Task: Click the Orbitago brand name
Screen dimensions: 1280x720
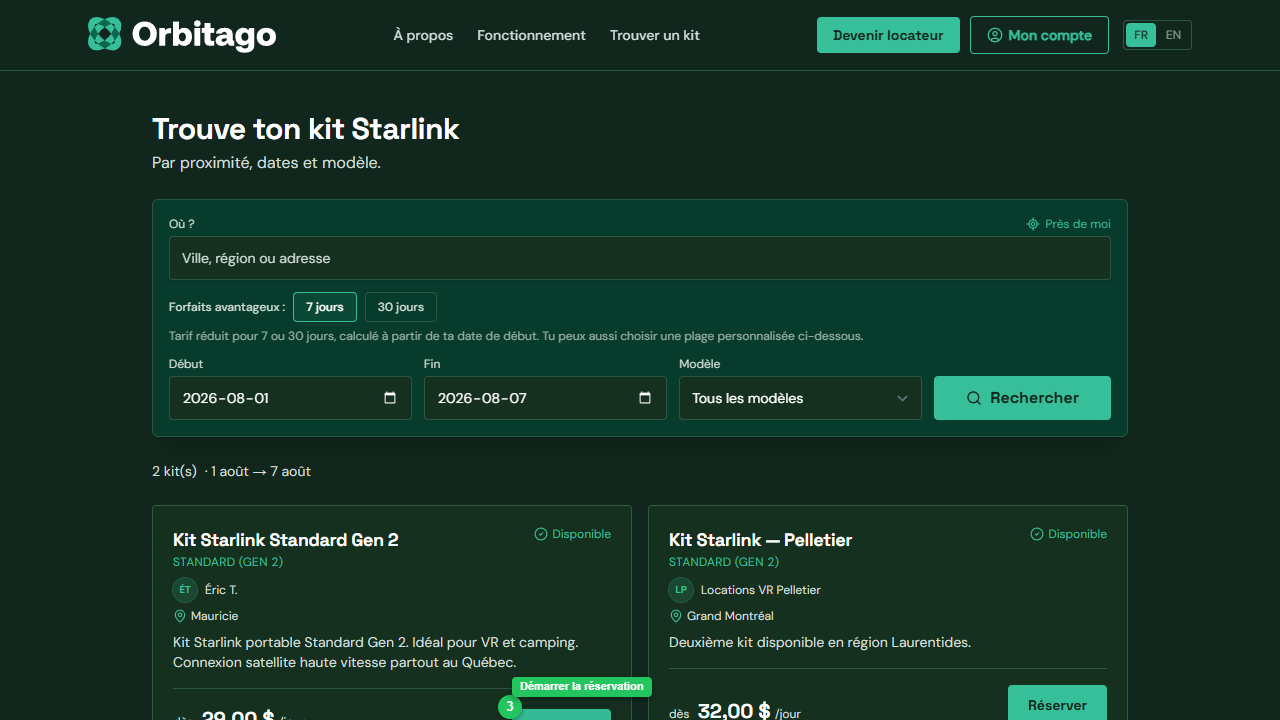Action: [204, 35]
